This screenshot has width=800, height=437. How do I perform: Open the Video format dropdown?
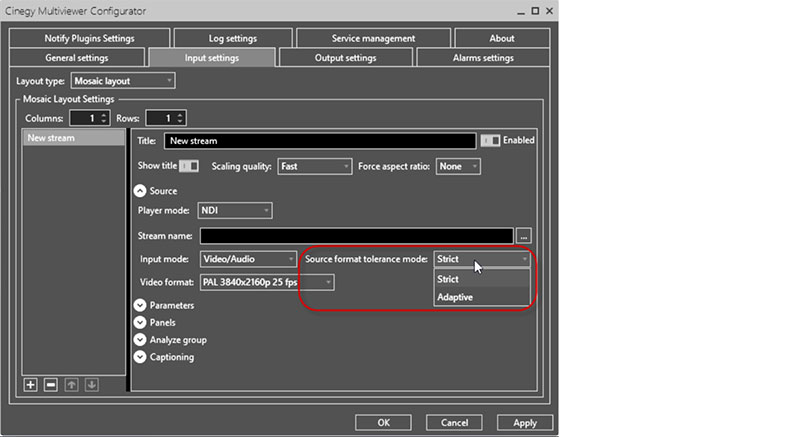[x=267, y=282]
